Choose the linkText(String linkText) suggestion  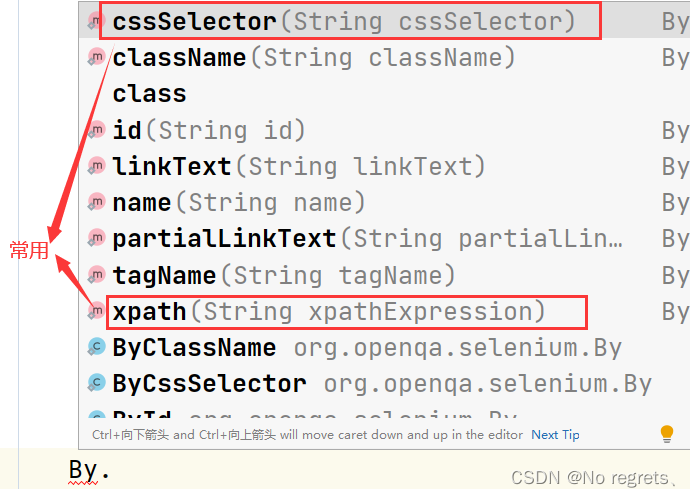384,166
